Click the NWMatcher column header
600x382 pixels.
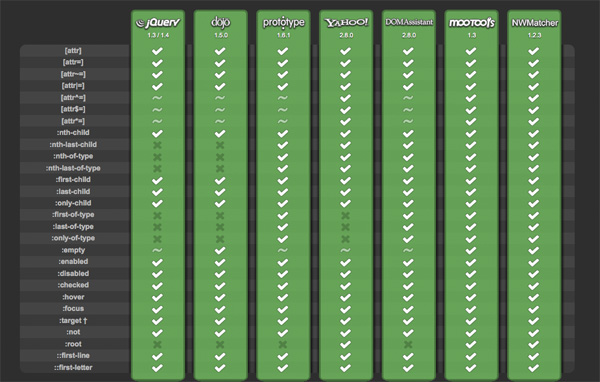click(x=534, y=23)
